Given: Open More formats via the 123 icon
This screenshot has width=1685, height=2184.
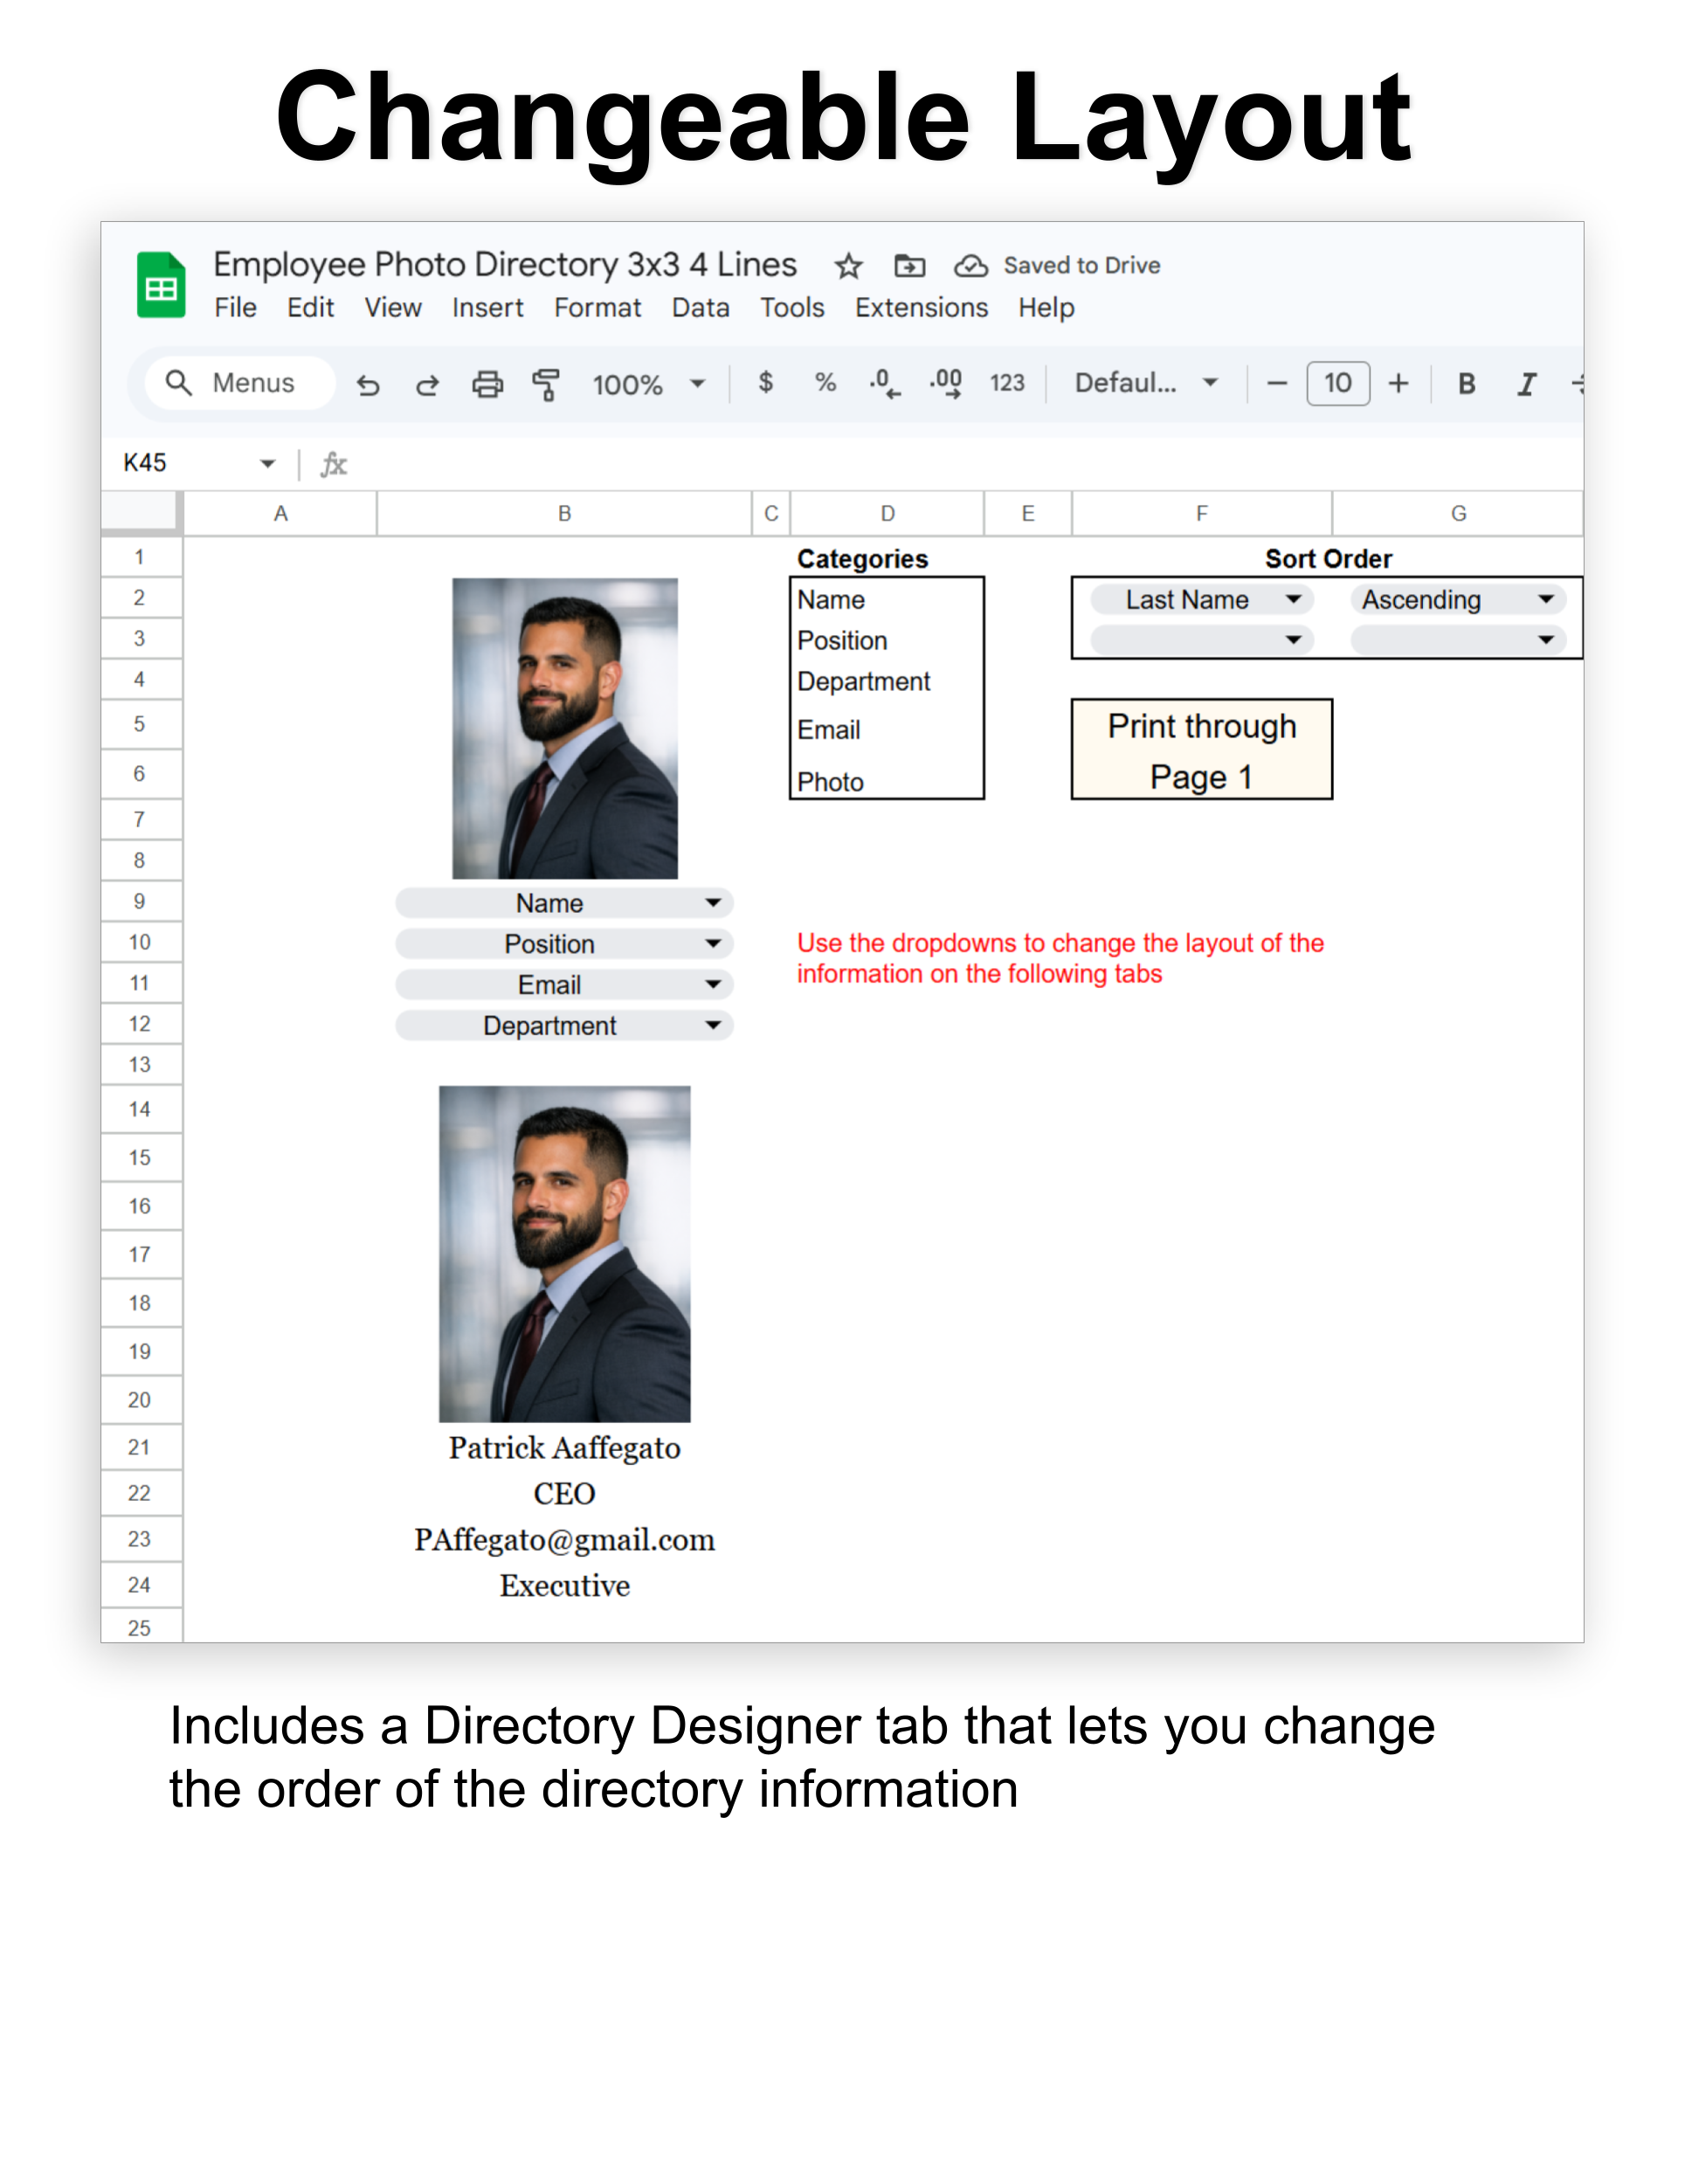Looking at the screenshot, I should click(1006, 383).
